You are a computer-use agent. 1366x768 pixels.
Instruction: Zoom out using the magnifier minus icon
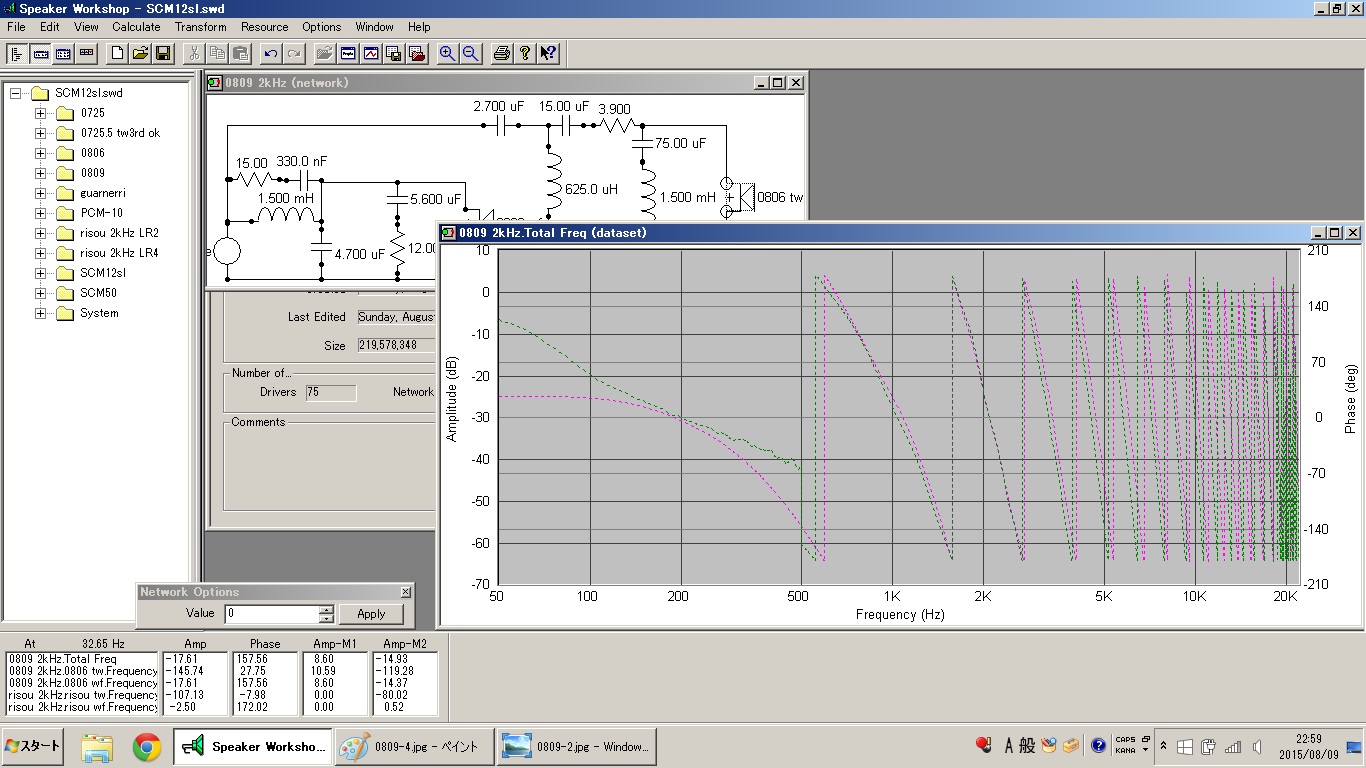[470, 53]
